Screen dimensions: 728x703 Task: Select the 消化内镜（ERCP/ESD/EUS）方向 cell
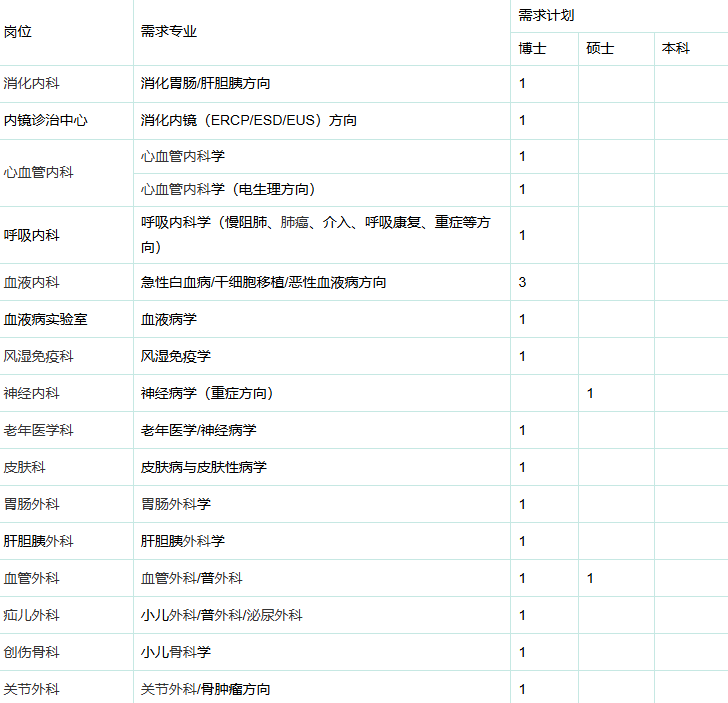coord(248,121)
